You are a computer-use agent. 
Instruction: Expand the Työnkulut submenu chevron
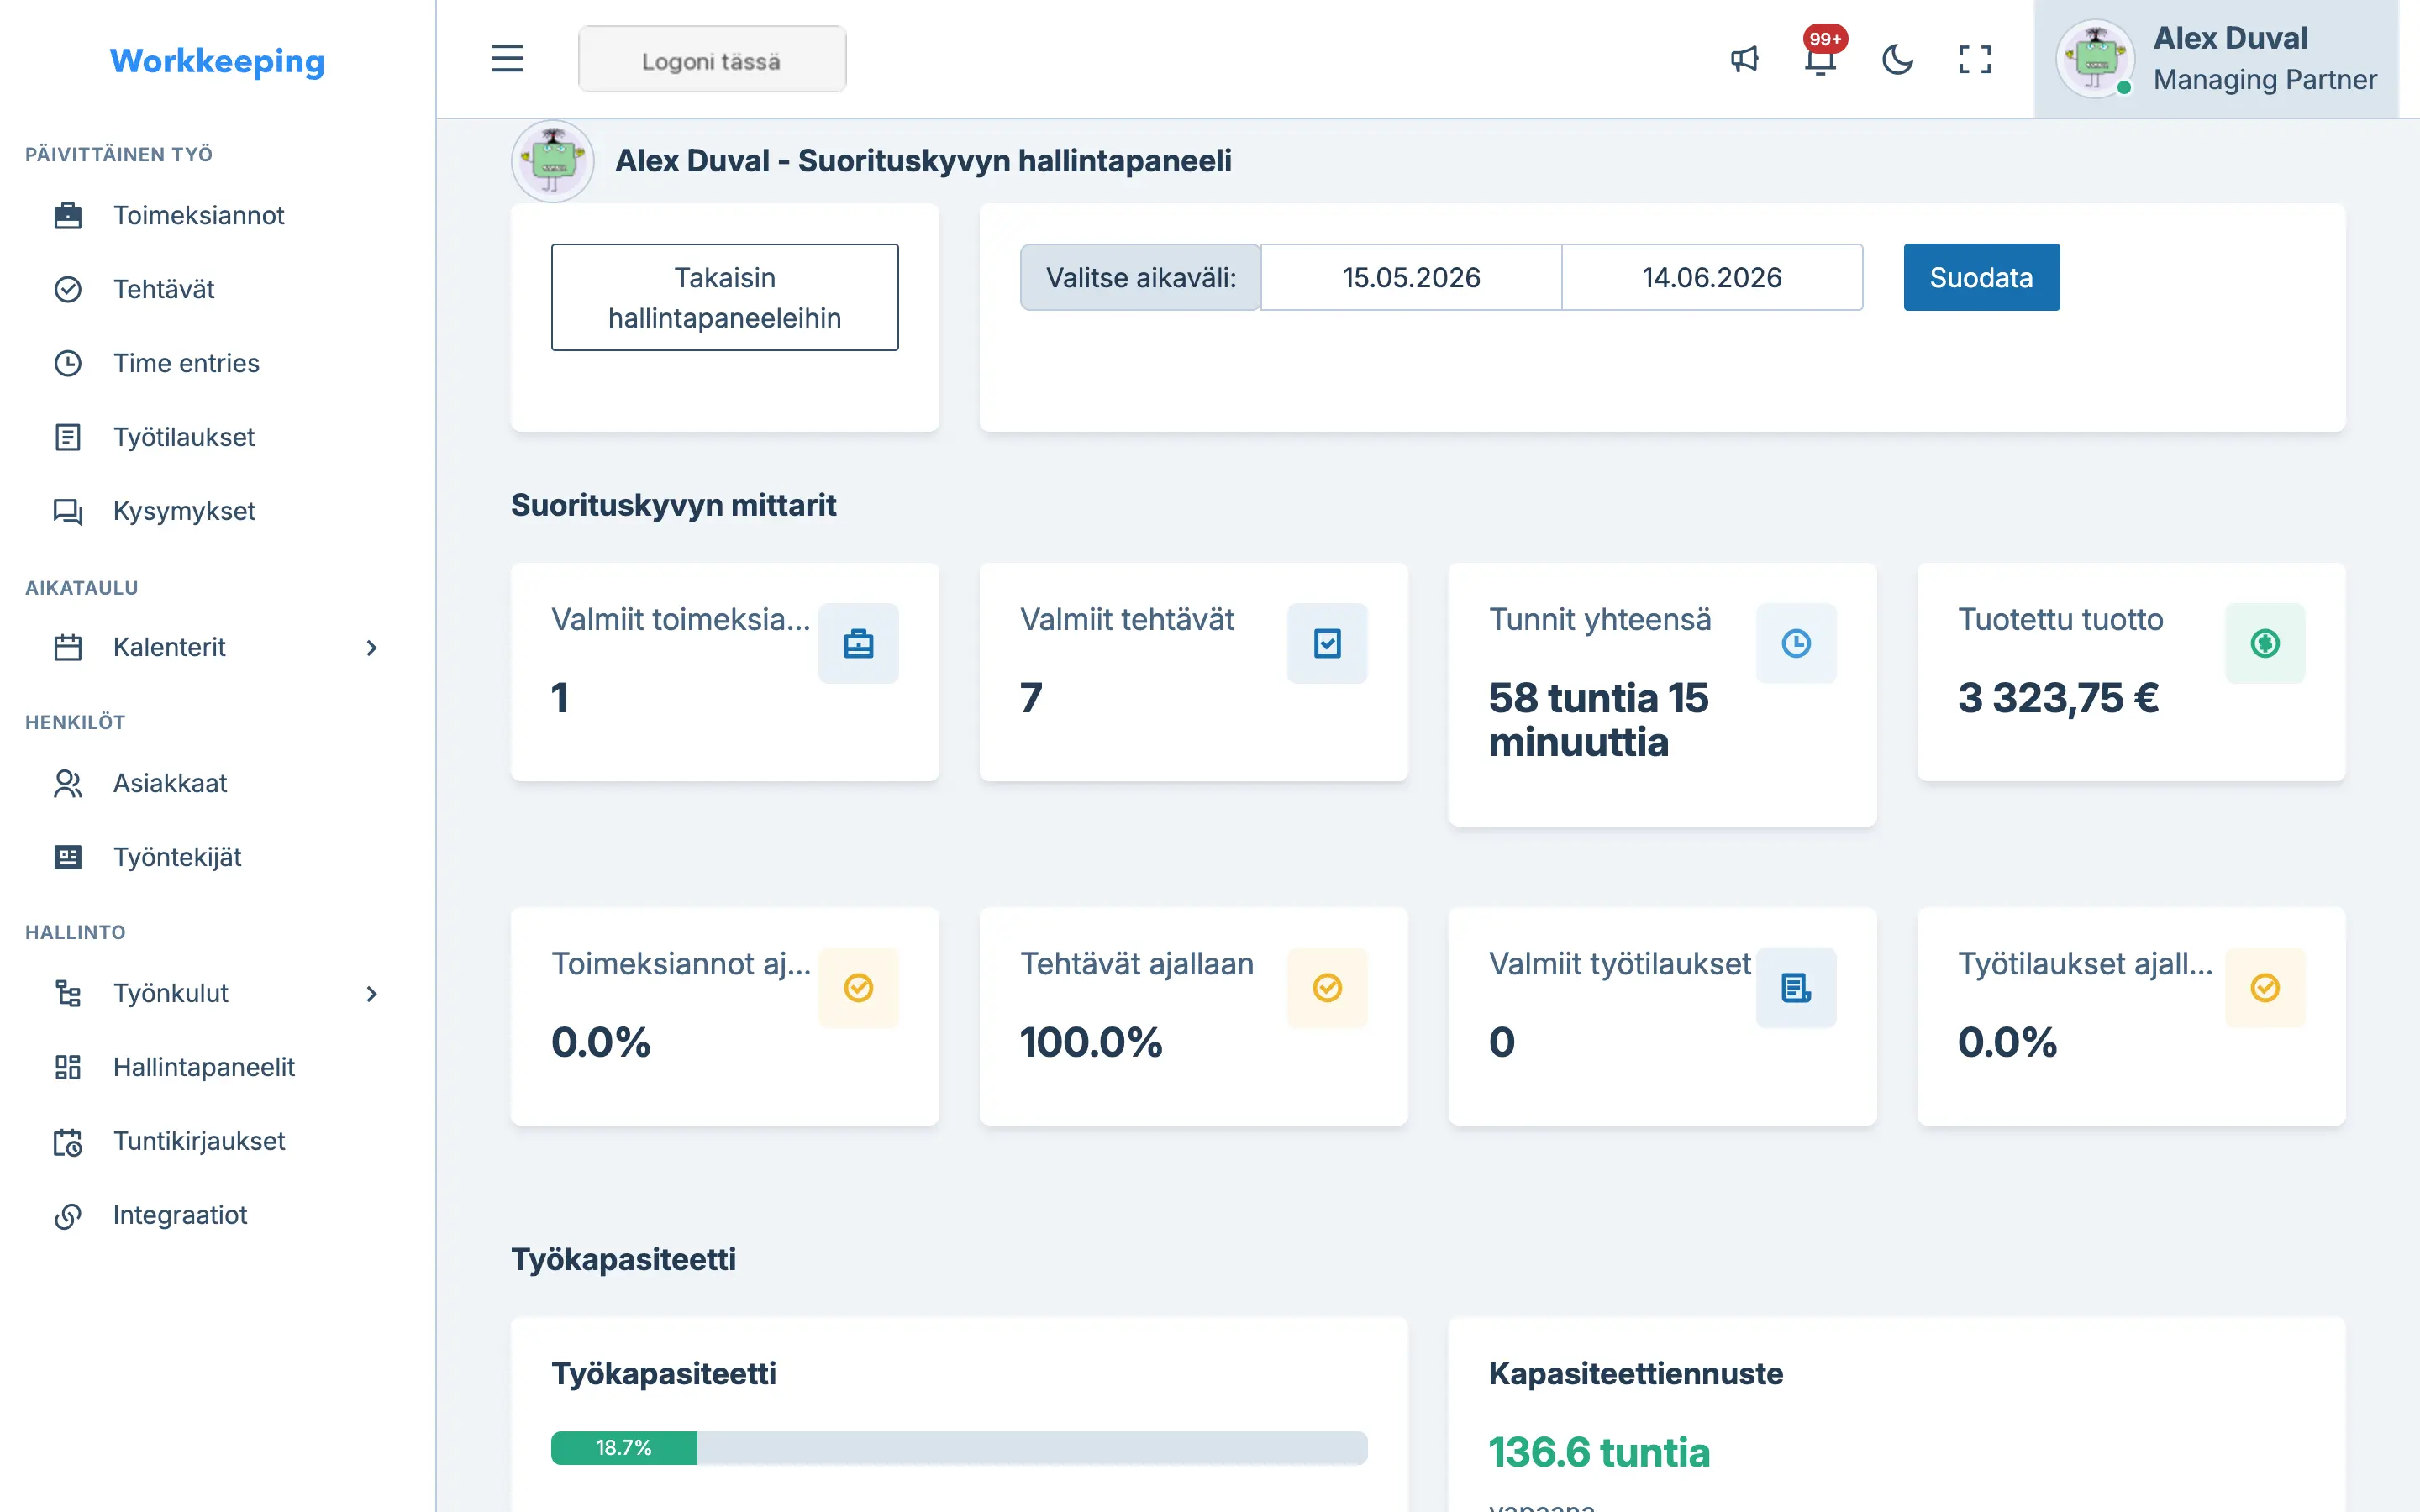[x=371, y=994]
